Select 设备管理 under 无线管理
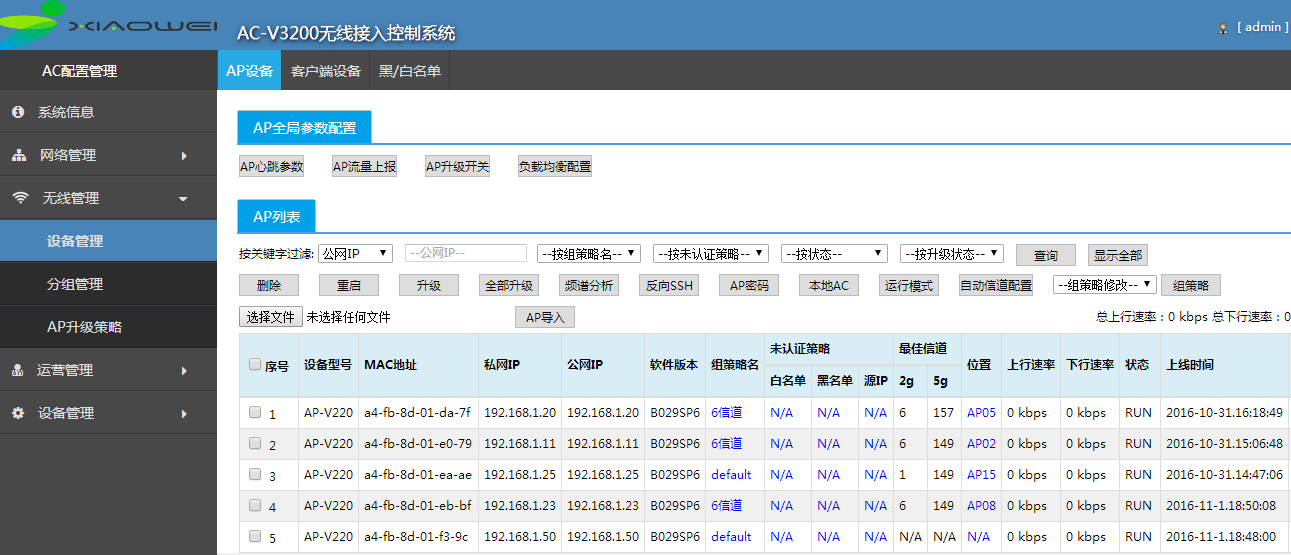Image resolution: width=1291 pixels, height=555 pixels. click(x=108, y=241)
